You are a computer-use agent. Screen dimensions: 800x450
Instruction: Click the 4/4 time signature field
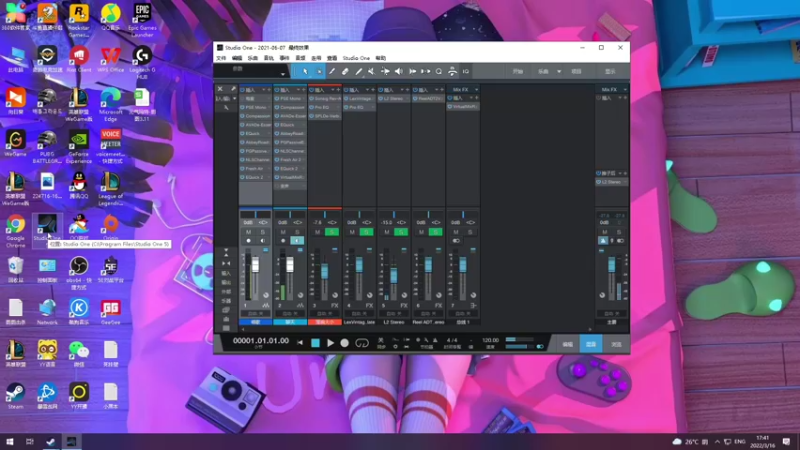click(x=452, y=340)
